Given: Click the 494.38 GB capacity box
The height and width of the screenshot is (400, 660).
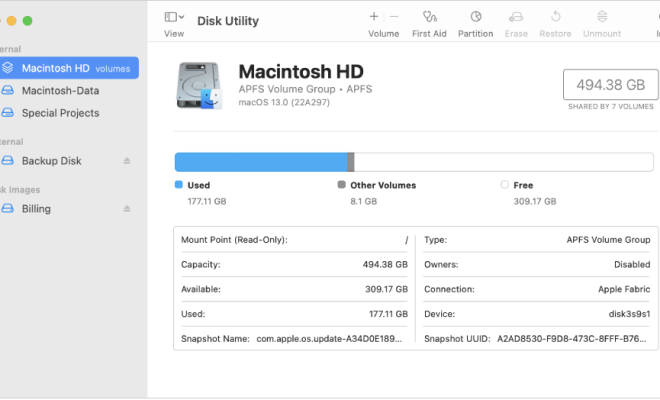Looking at the screenshot, I should 610,85.
